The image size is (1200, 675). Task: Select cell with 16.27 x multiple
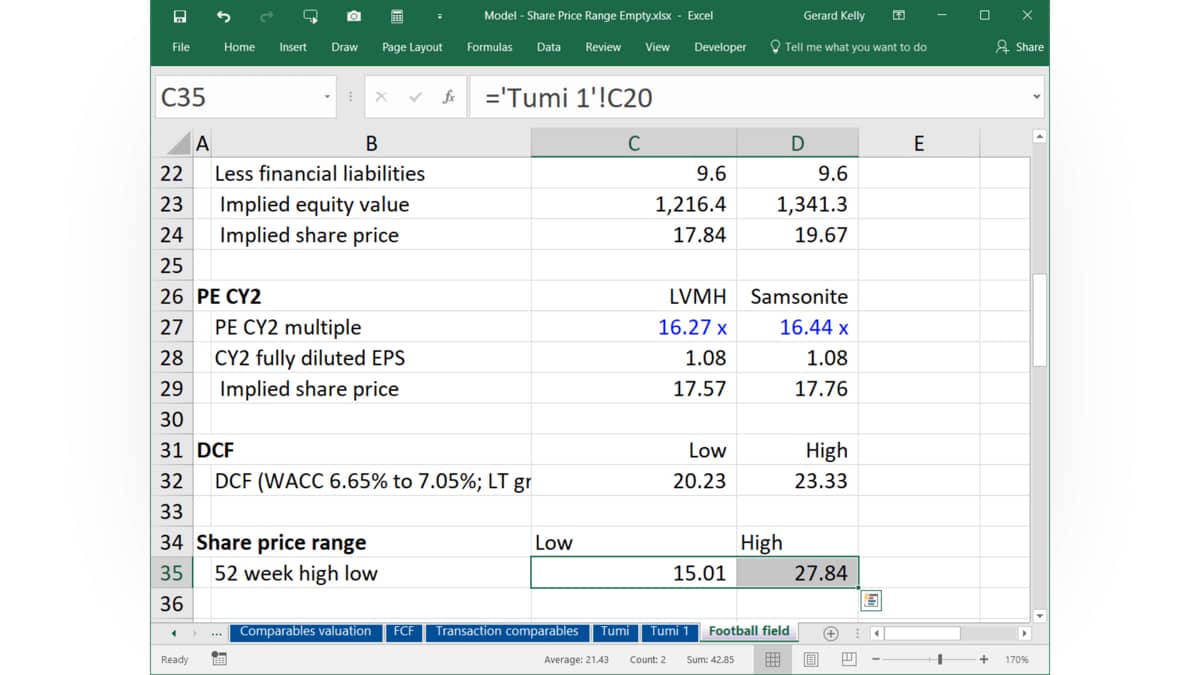pos(633,327)
